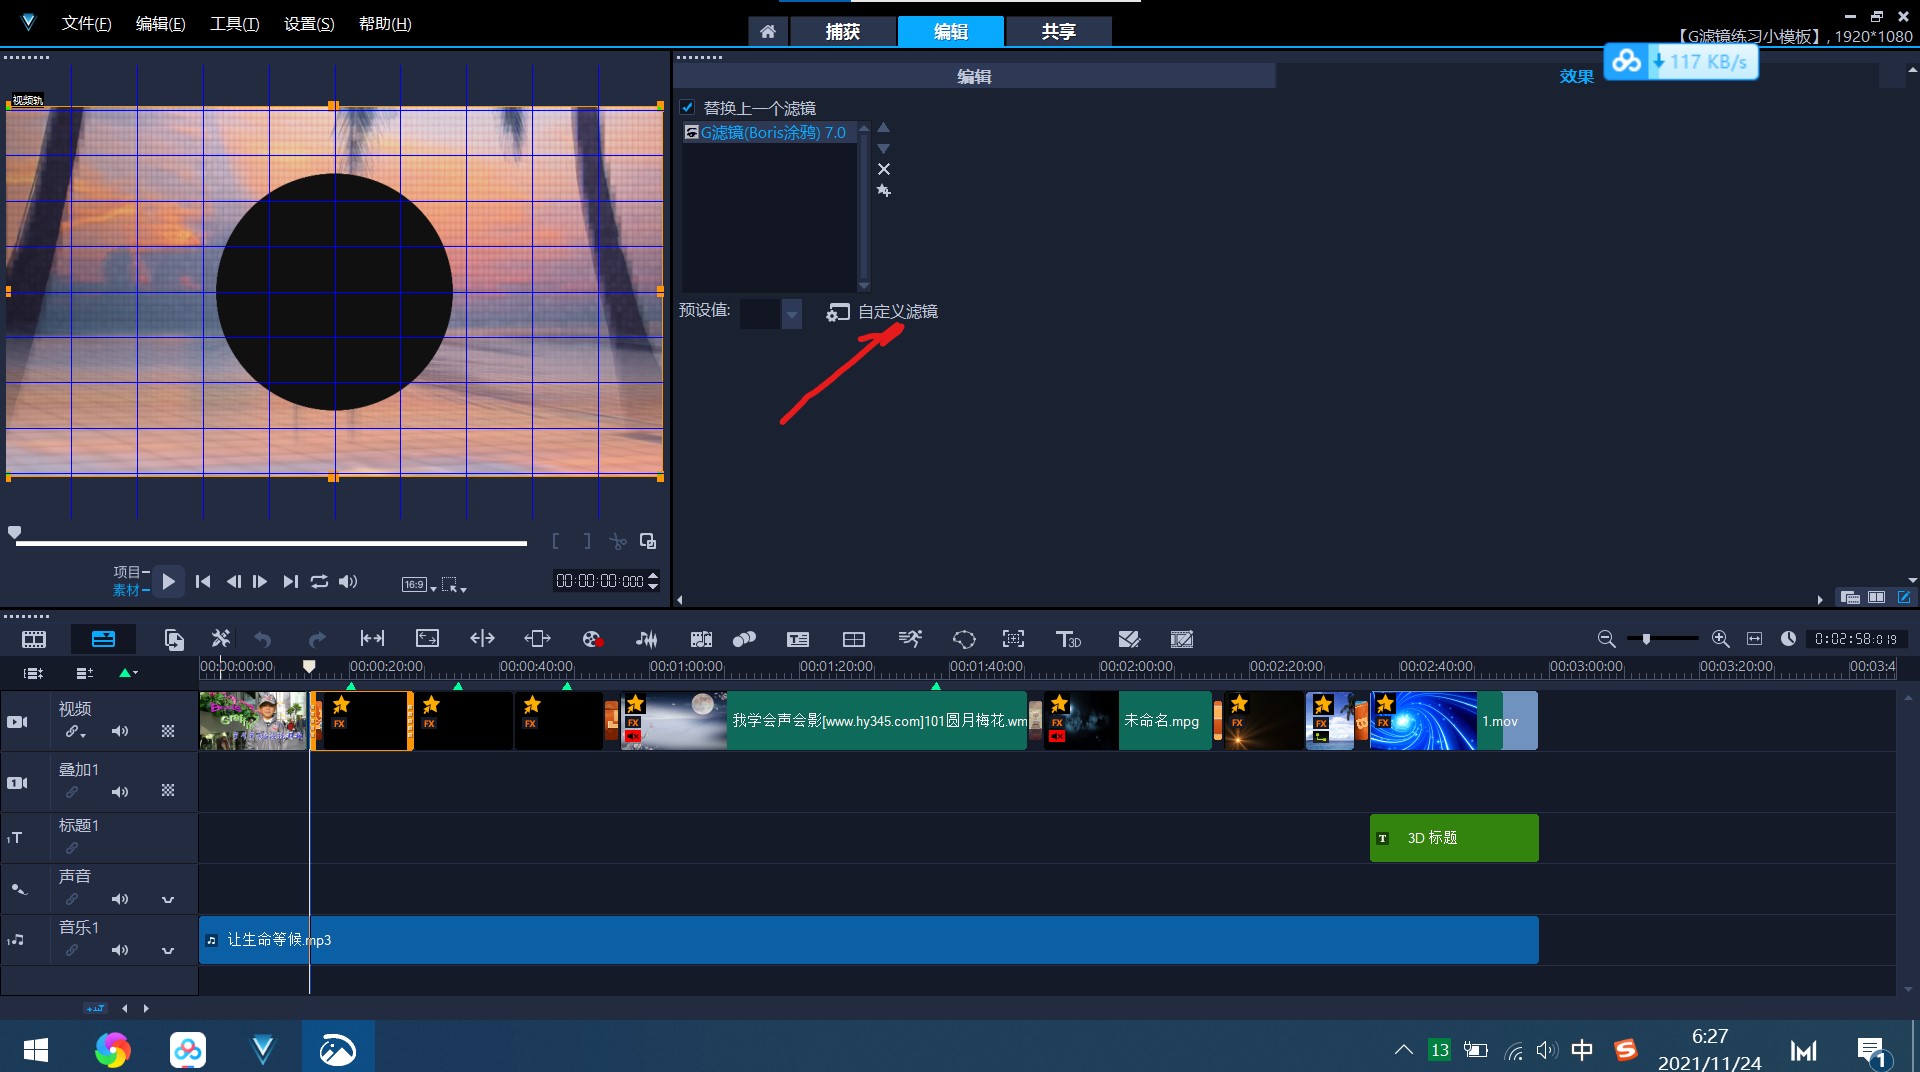Increase the timecode with stepper arrows
The height and width of the screenshot is (1072, 1920).
[x=653, y=576]
